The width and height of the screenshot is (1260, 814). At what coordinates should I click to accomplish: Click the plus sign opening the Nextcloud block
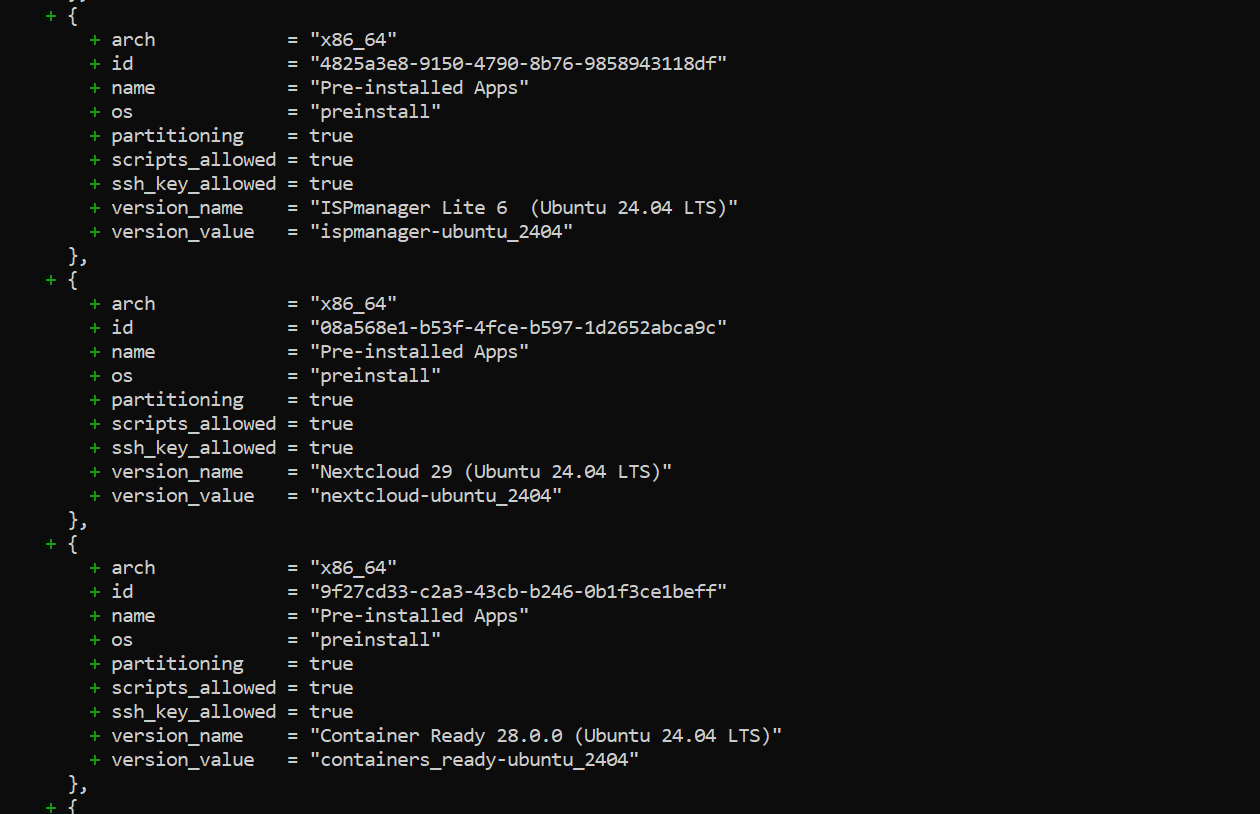51,280
